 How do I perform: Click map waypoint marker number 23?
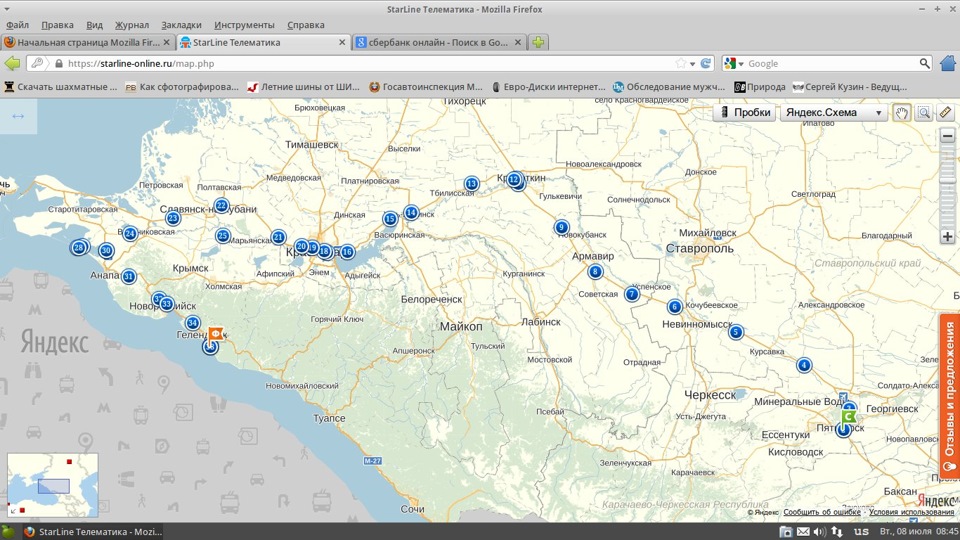tap(173, 218)
